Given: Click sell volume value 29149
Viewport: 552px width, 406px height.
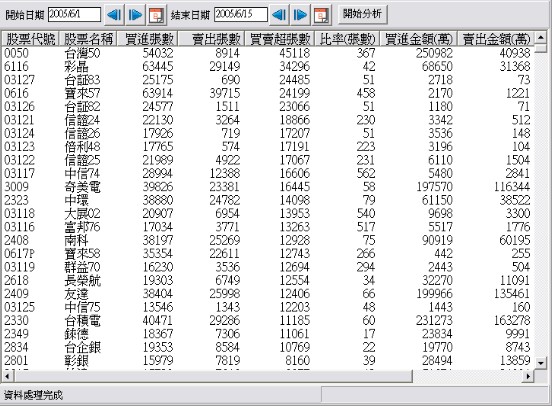Looking at the screenshot, I should pos(225,67).
